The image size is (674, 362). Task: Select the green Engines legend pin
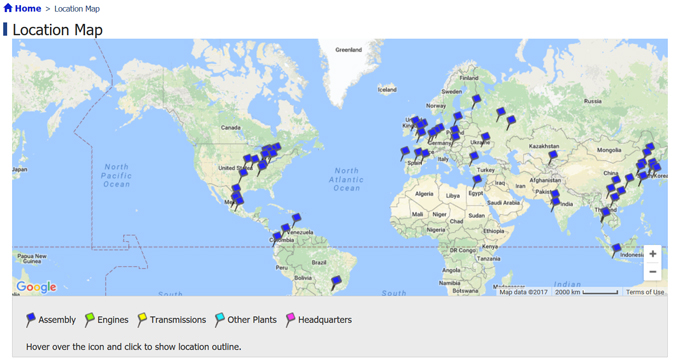click(89, 320)
